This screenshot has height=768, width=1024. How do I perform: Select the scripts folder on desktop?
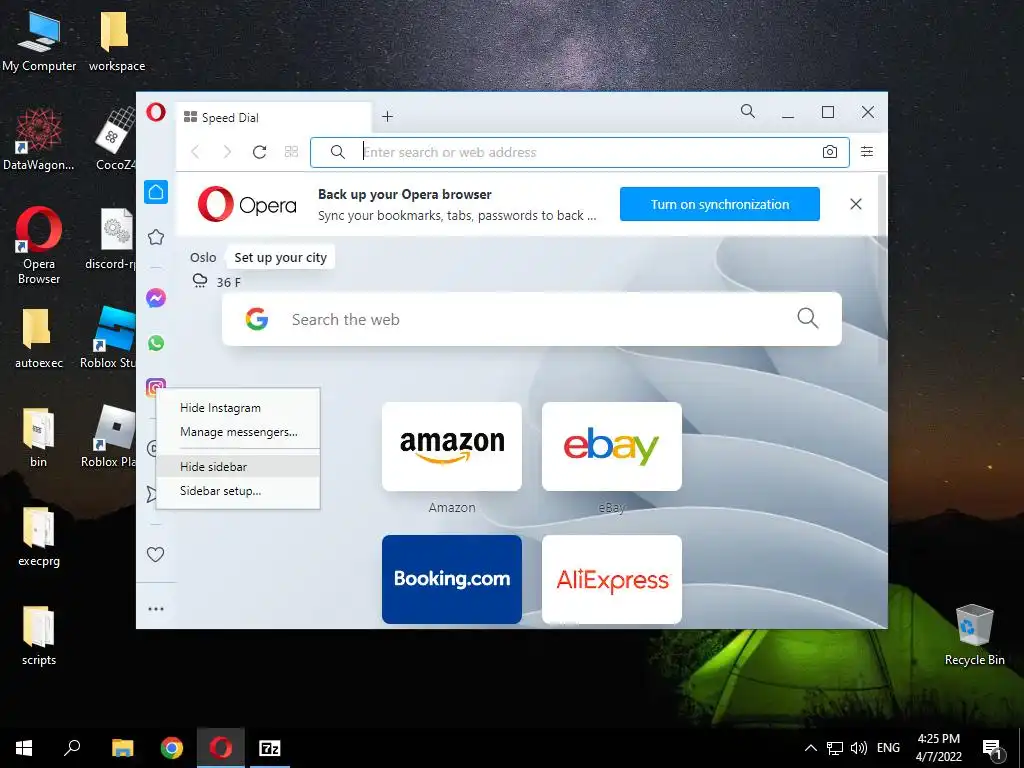pos(39,635)
